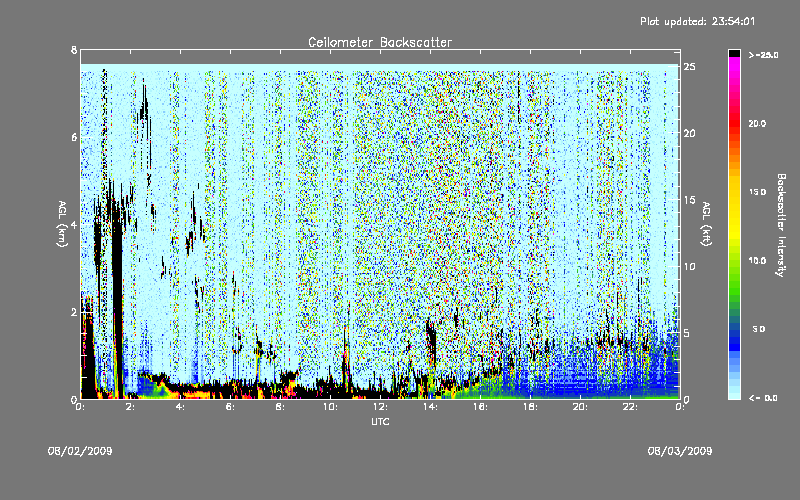Click the black top of the colorbar
Screen dimensions: 800x500
pyautogui.click(x=734, y=53)
